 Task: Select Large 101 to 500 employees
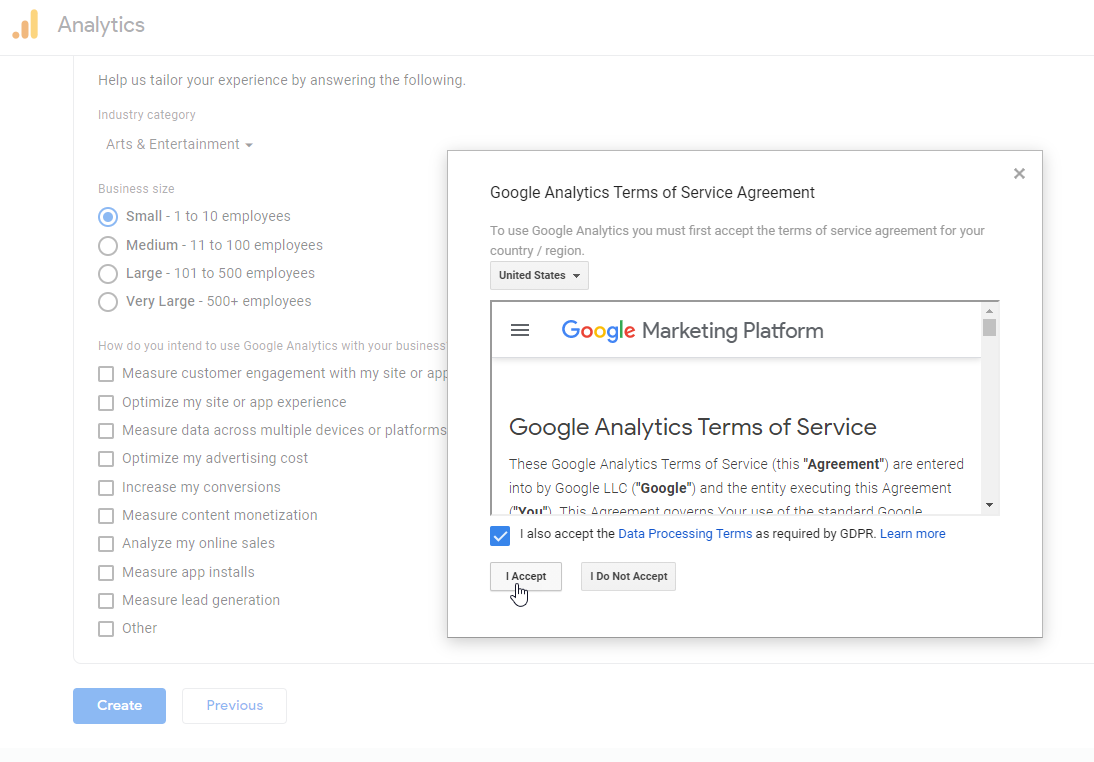pos(107,274)
